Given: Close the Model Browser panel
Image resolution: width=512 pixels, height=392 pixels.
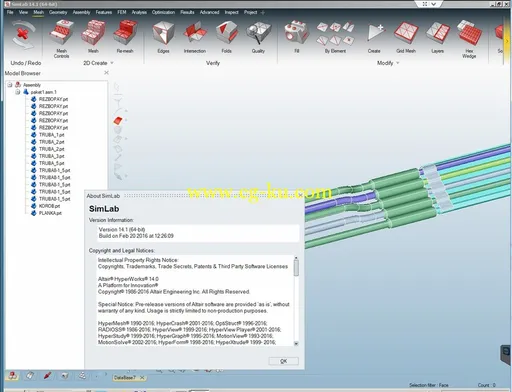Looking at the screenshot, I should click(x=106, y=73).
